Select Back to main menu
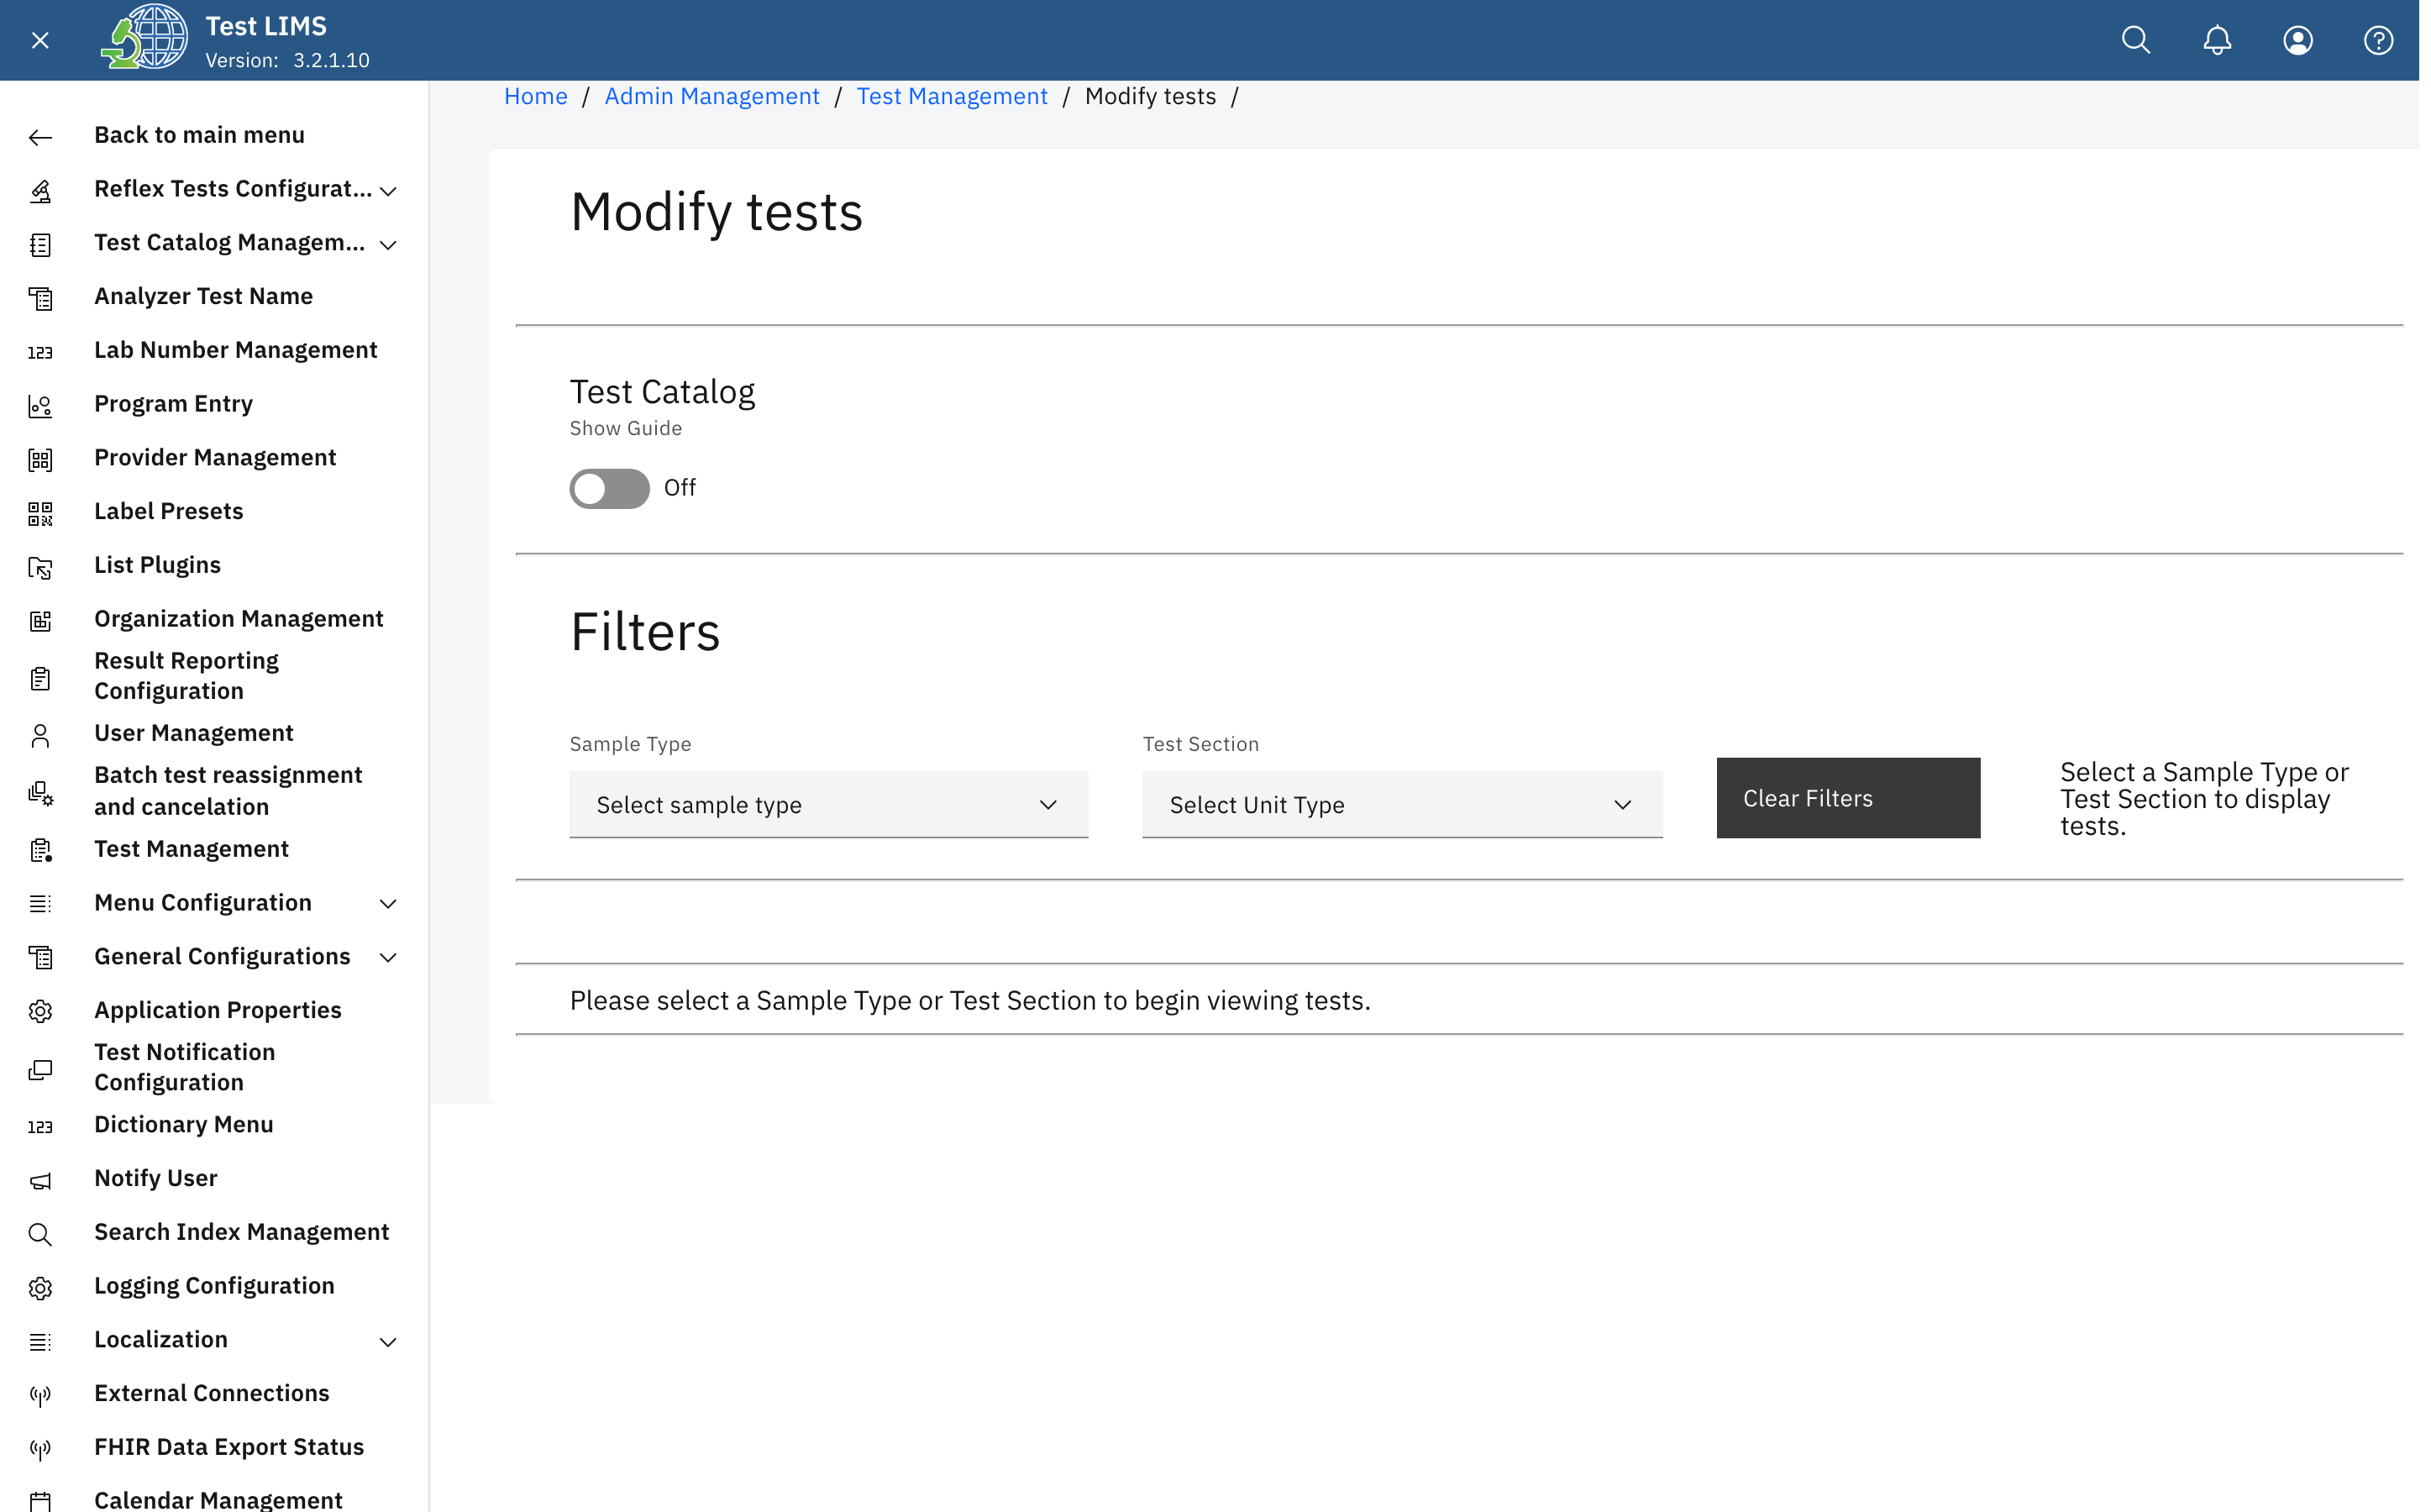The height and width of the screenshot is (1512, 2431). pos(199,135)
